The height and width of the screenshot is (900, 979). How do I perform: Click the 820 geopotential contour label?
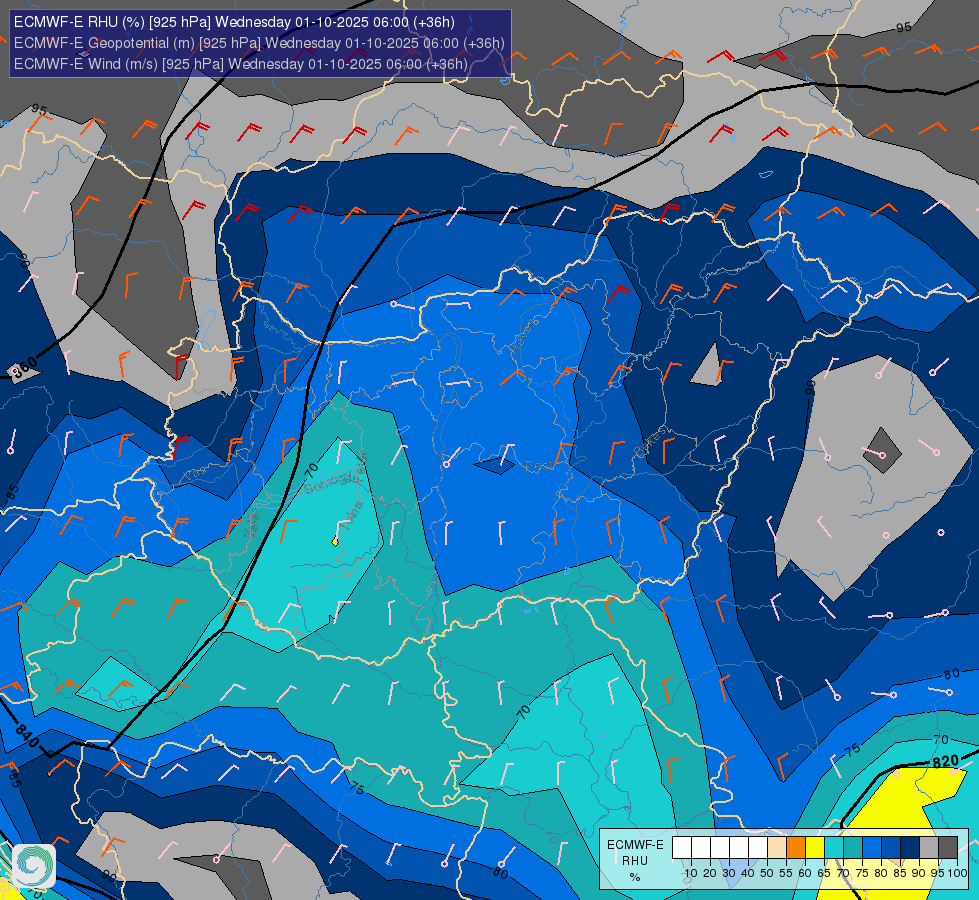point(945,762)
